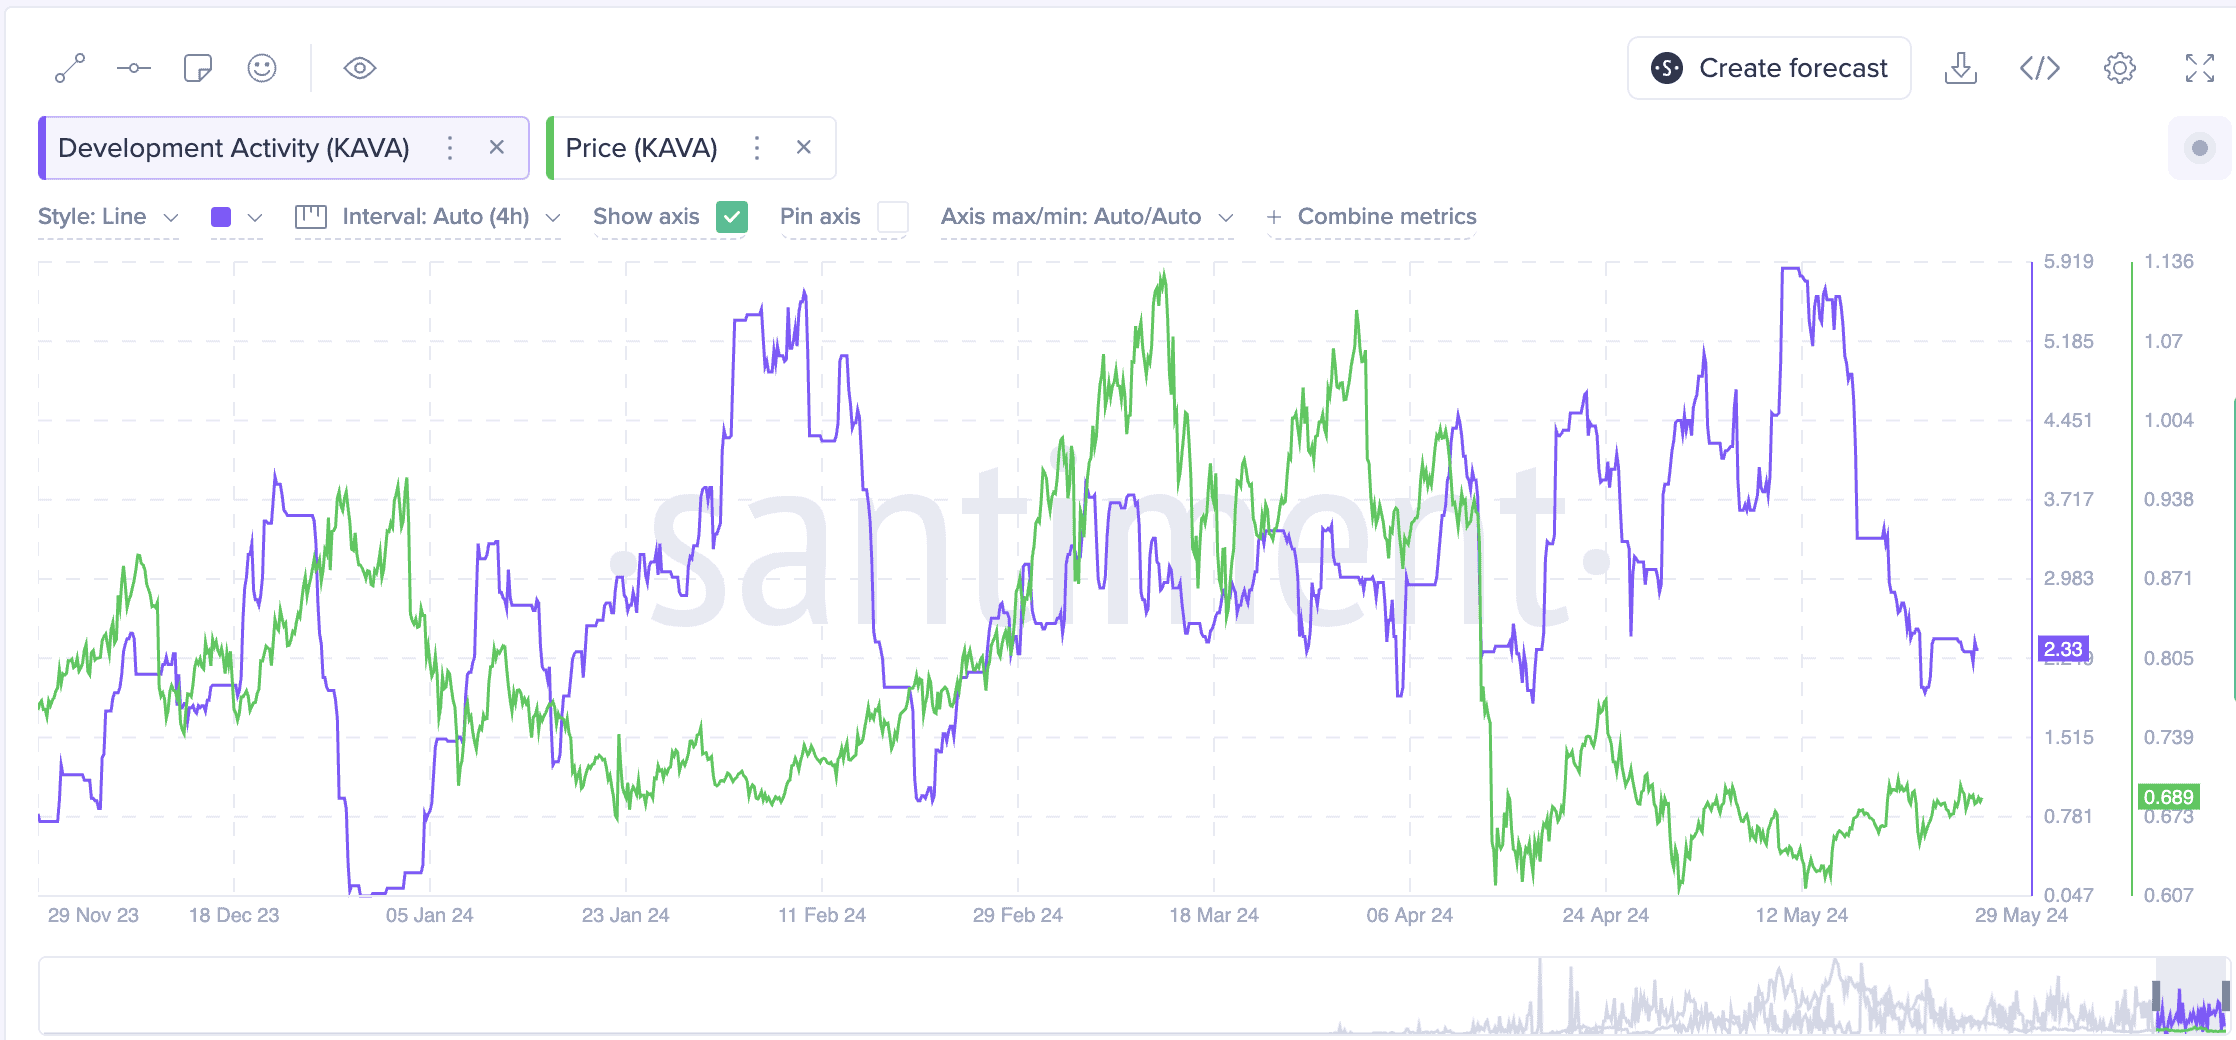Viewport: 2236px width, 1040px height.
Task: Click the 18 Mar 24 date label
Action: (1214, 915)
